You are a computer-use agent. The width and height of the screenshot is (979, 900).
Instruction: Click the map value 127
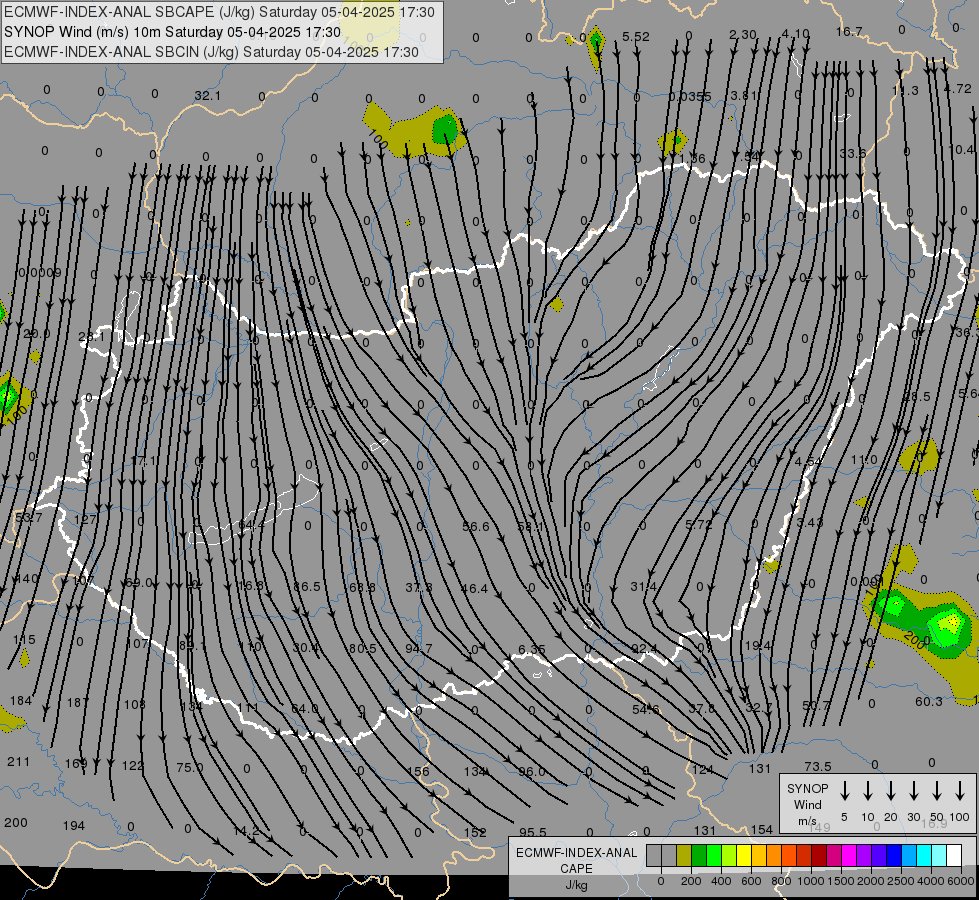coord(85,519)
